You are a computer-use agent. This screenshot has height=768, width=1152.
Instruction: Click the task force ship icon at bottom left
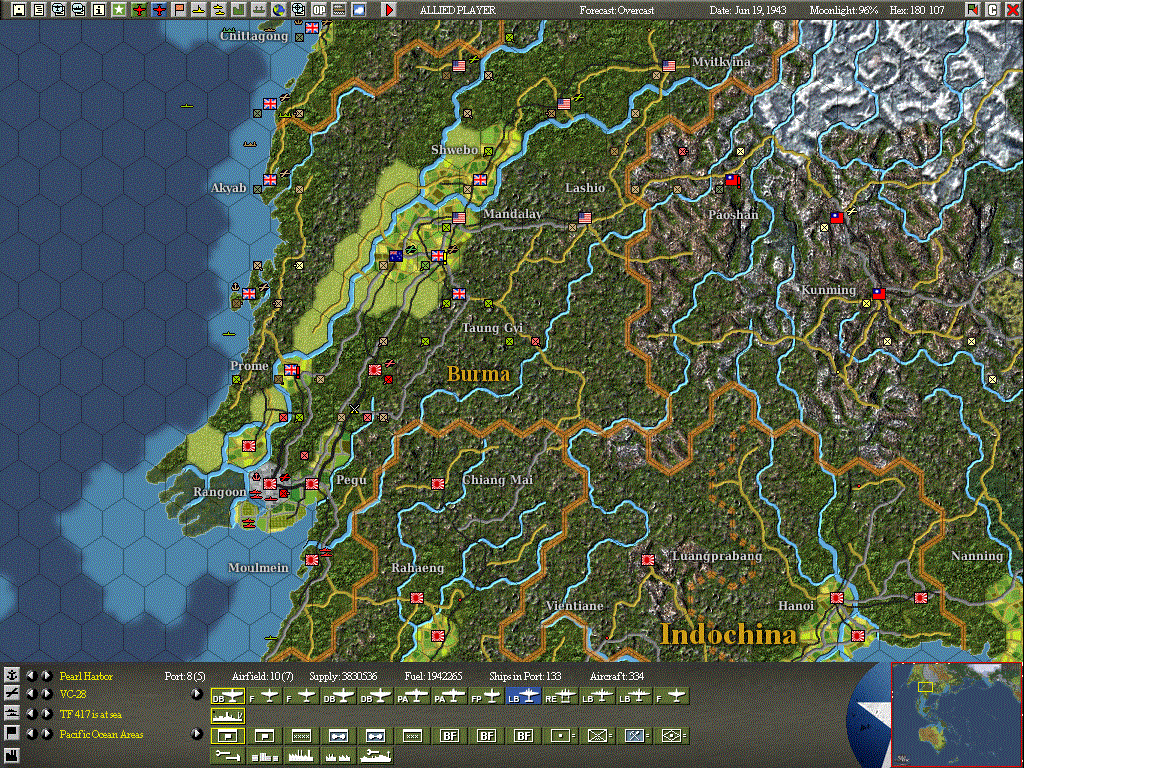[x=12, y=713]
